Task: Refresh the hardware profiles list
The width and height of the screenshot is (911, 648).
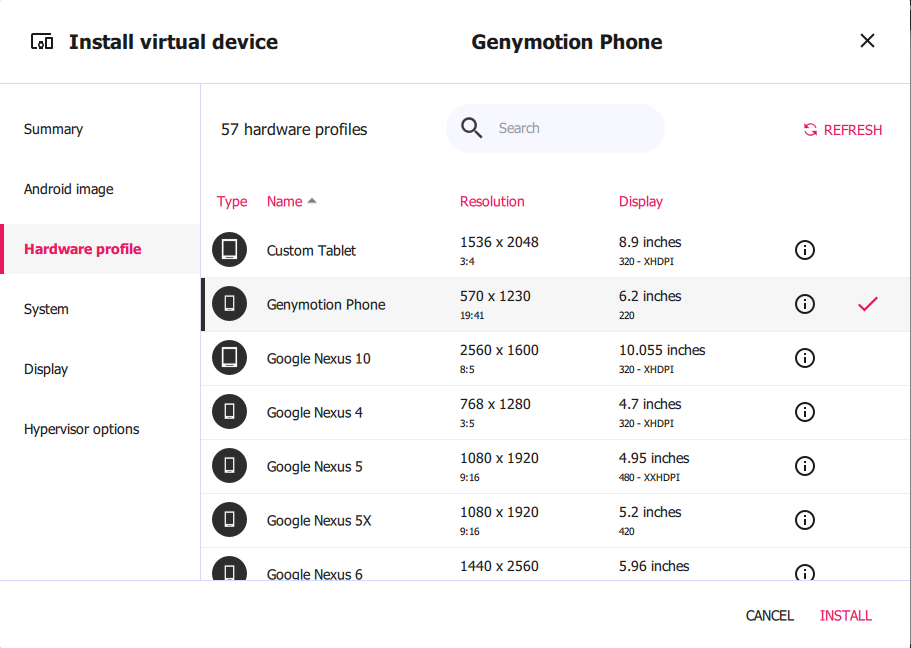Action: pos(842,130)
